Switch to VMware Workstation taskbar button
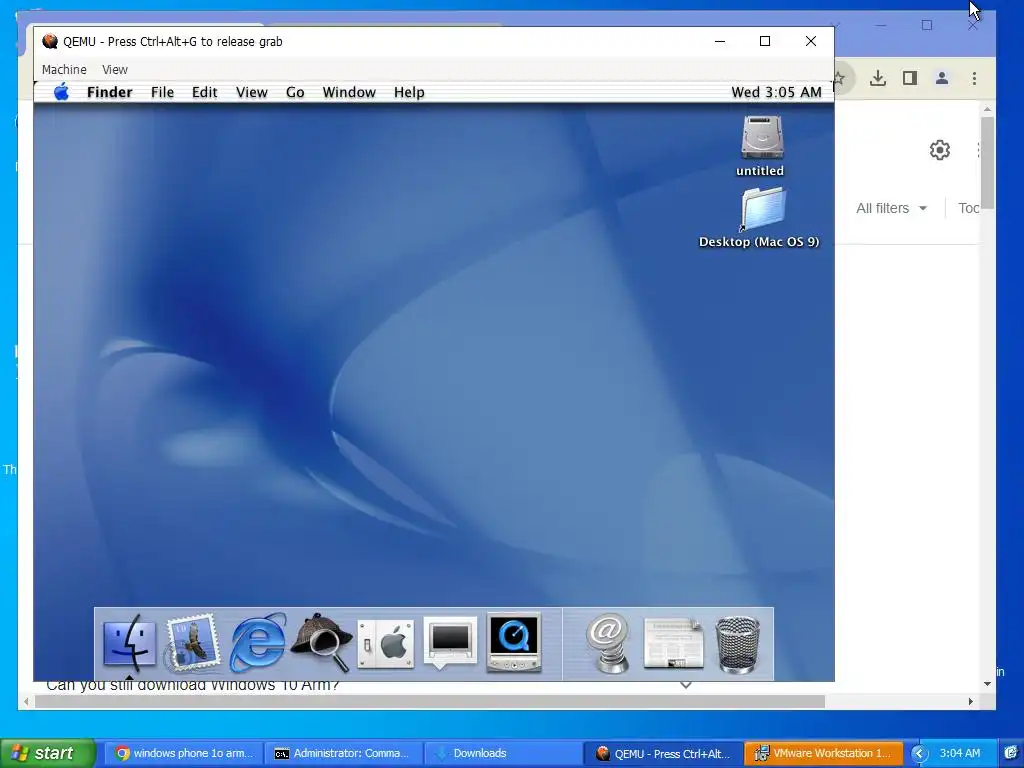Screen dimensions: 1024x768 (x=823, y=754)
